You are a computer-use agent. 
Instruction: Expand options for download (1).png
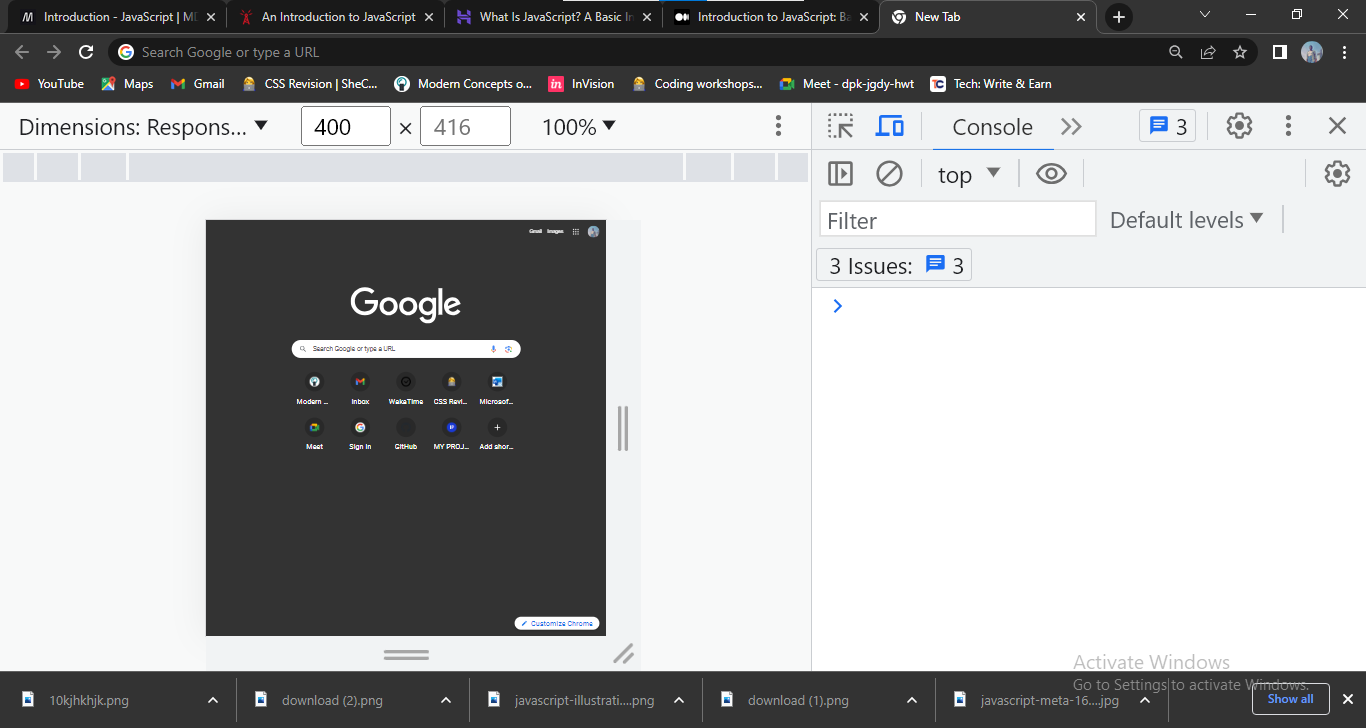tap(912, 700)
